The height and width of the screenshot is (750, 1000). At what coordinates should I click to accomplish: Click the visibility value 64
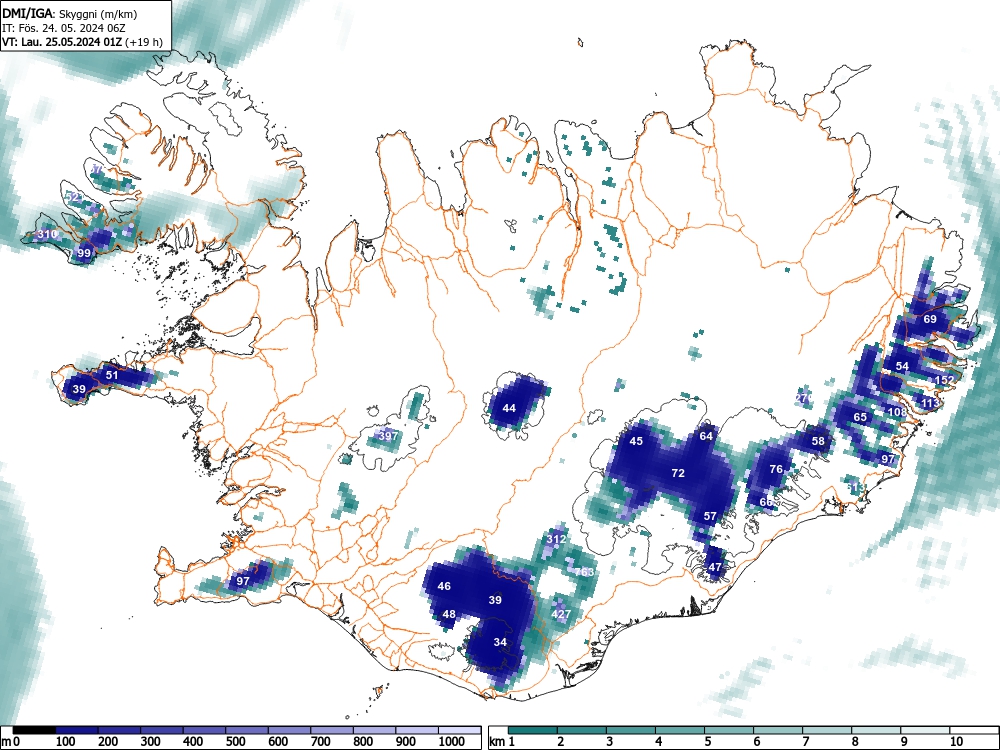pos(706,436)
